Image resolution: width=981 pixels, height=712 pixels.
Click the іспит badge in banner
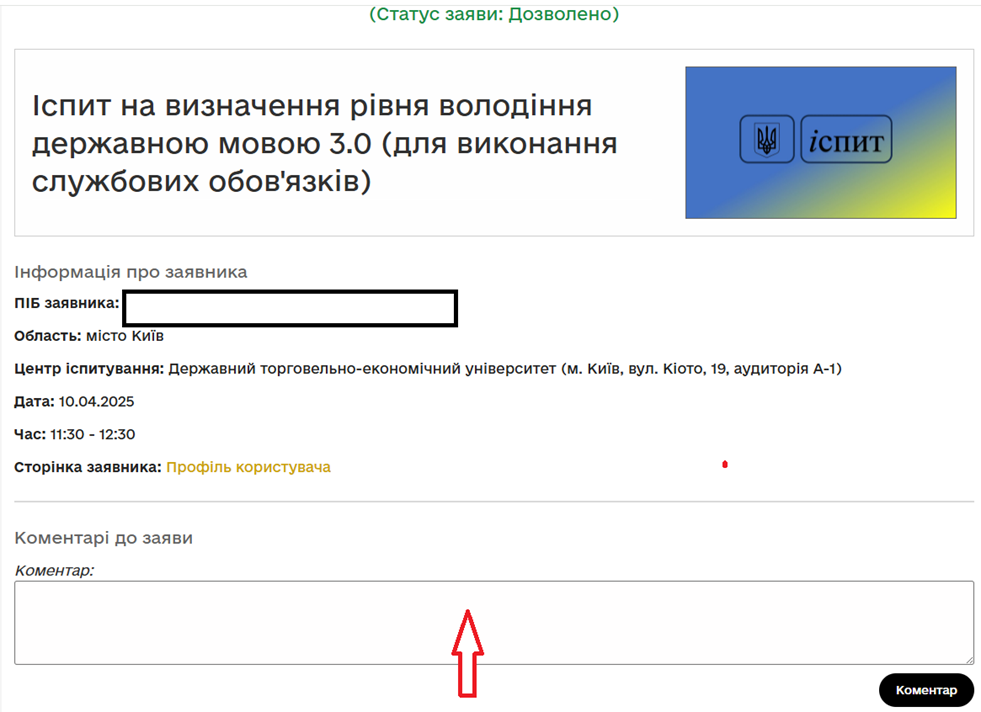[846, 139]
